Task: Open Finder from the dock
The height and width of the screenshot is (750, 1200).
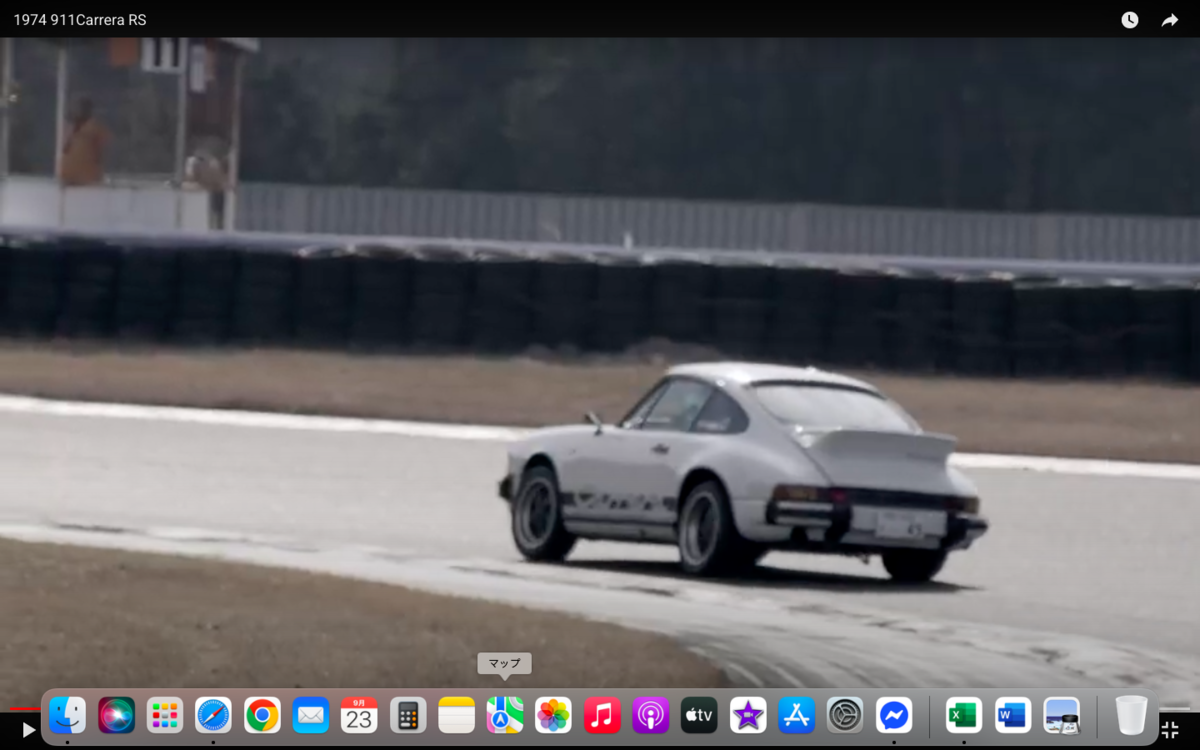Action: click(68, 715)
